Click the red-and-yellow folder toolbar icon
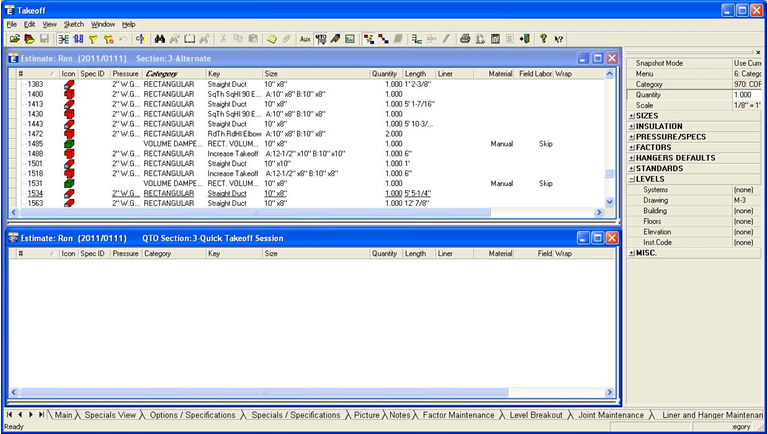The height and width of the screenshot is (434, 768). pos(29,39)
